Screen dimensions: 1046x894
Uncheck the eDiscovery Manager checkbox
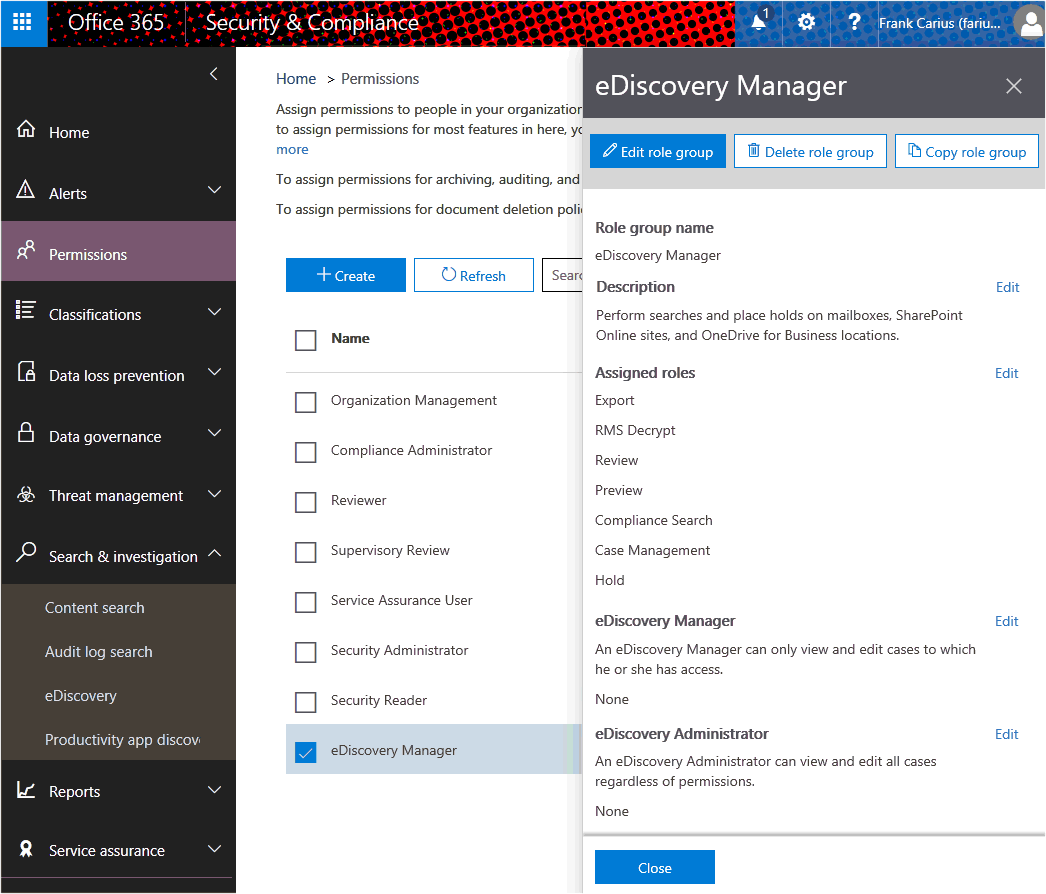[306, 753]
